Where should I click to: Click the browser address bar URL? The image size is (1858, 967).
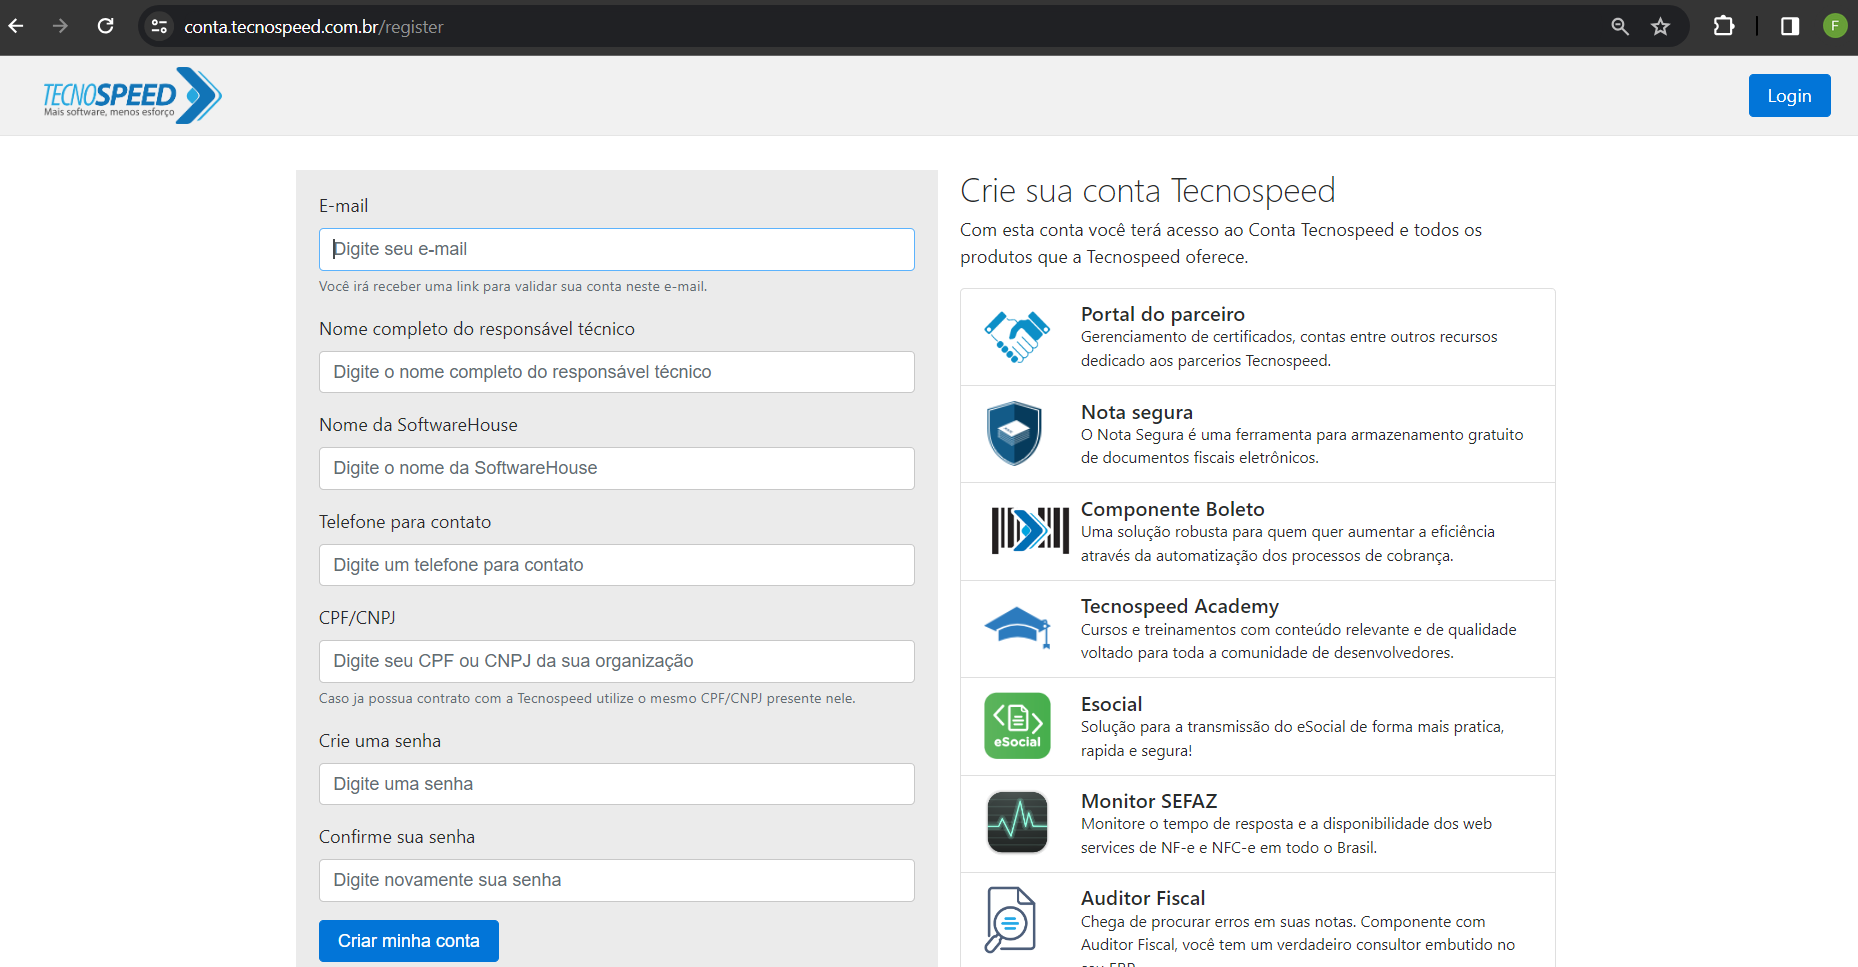pyautogui.click(x=314, y=27)
